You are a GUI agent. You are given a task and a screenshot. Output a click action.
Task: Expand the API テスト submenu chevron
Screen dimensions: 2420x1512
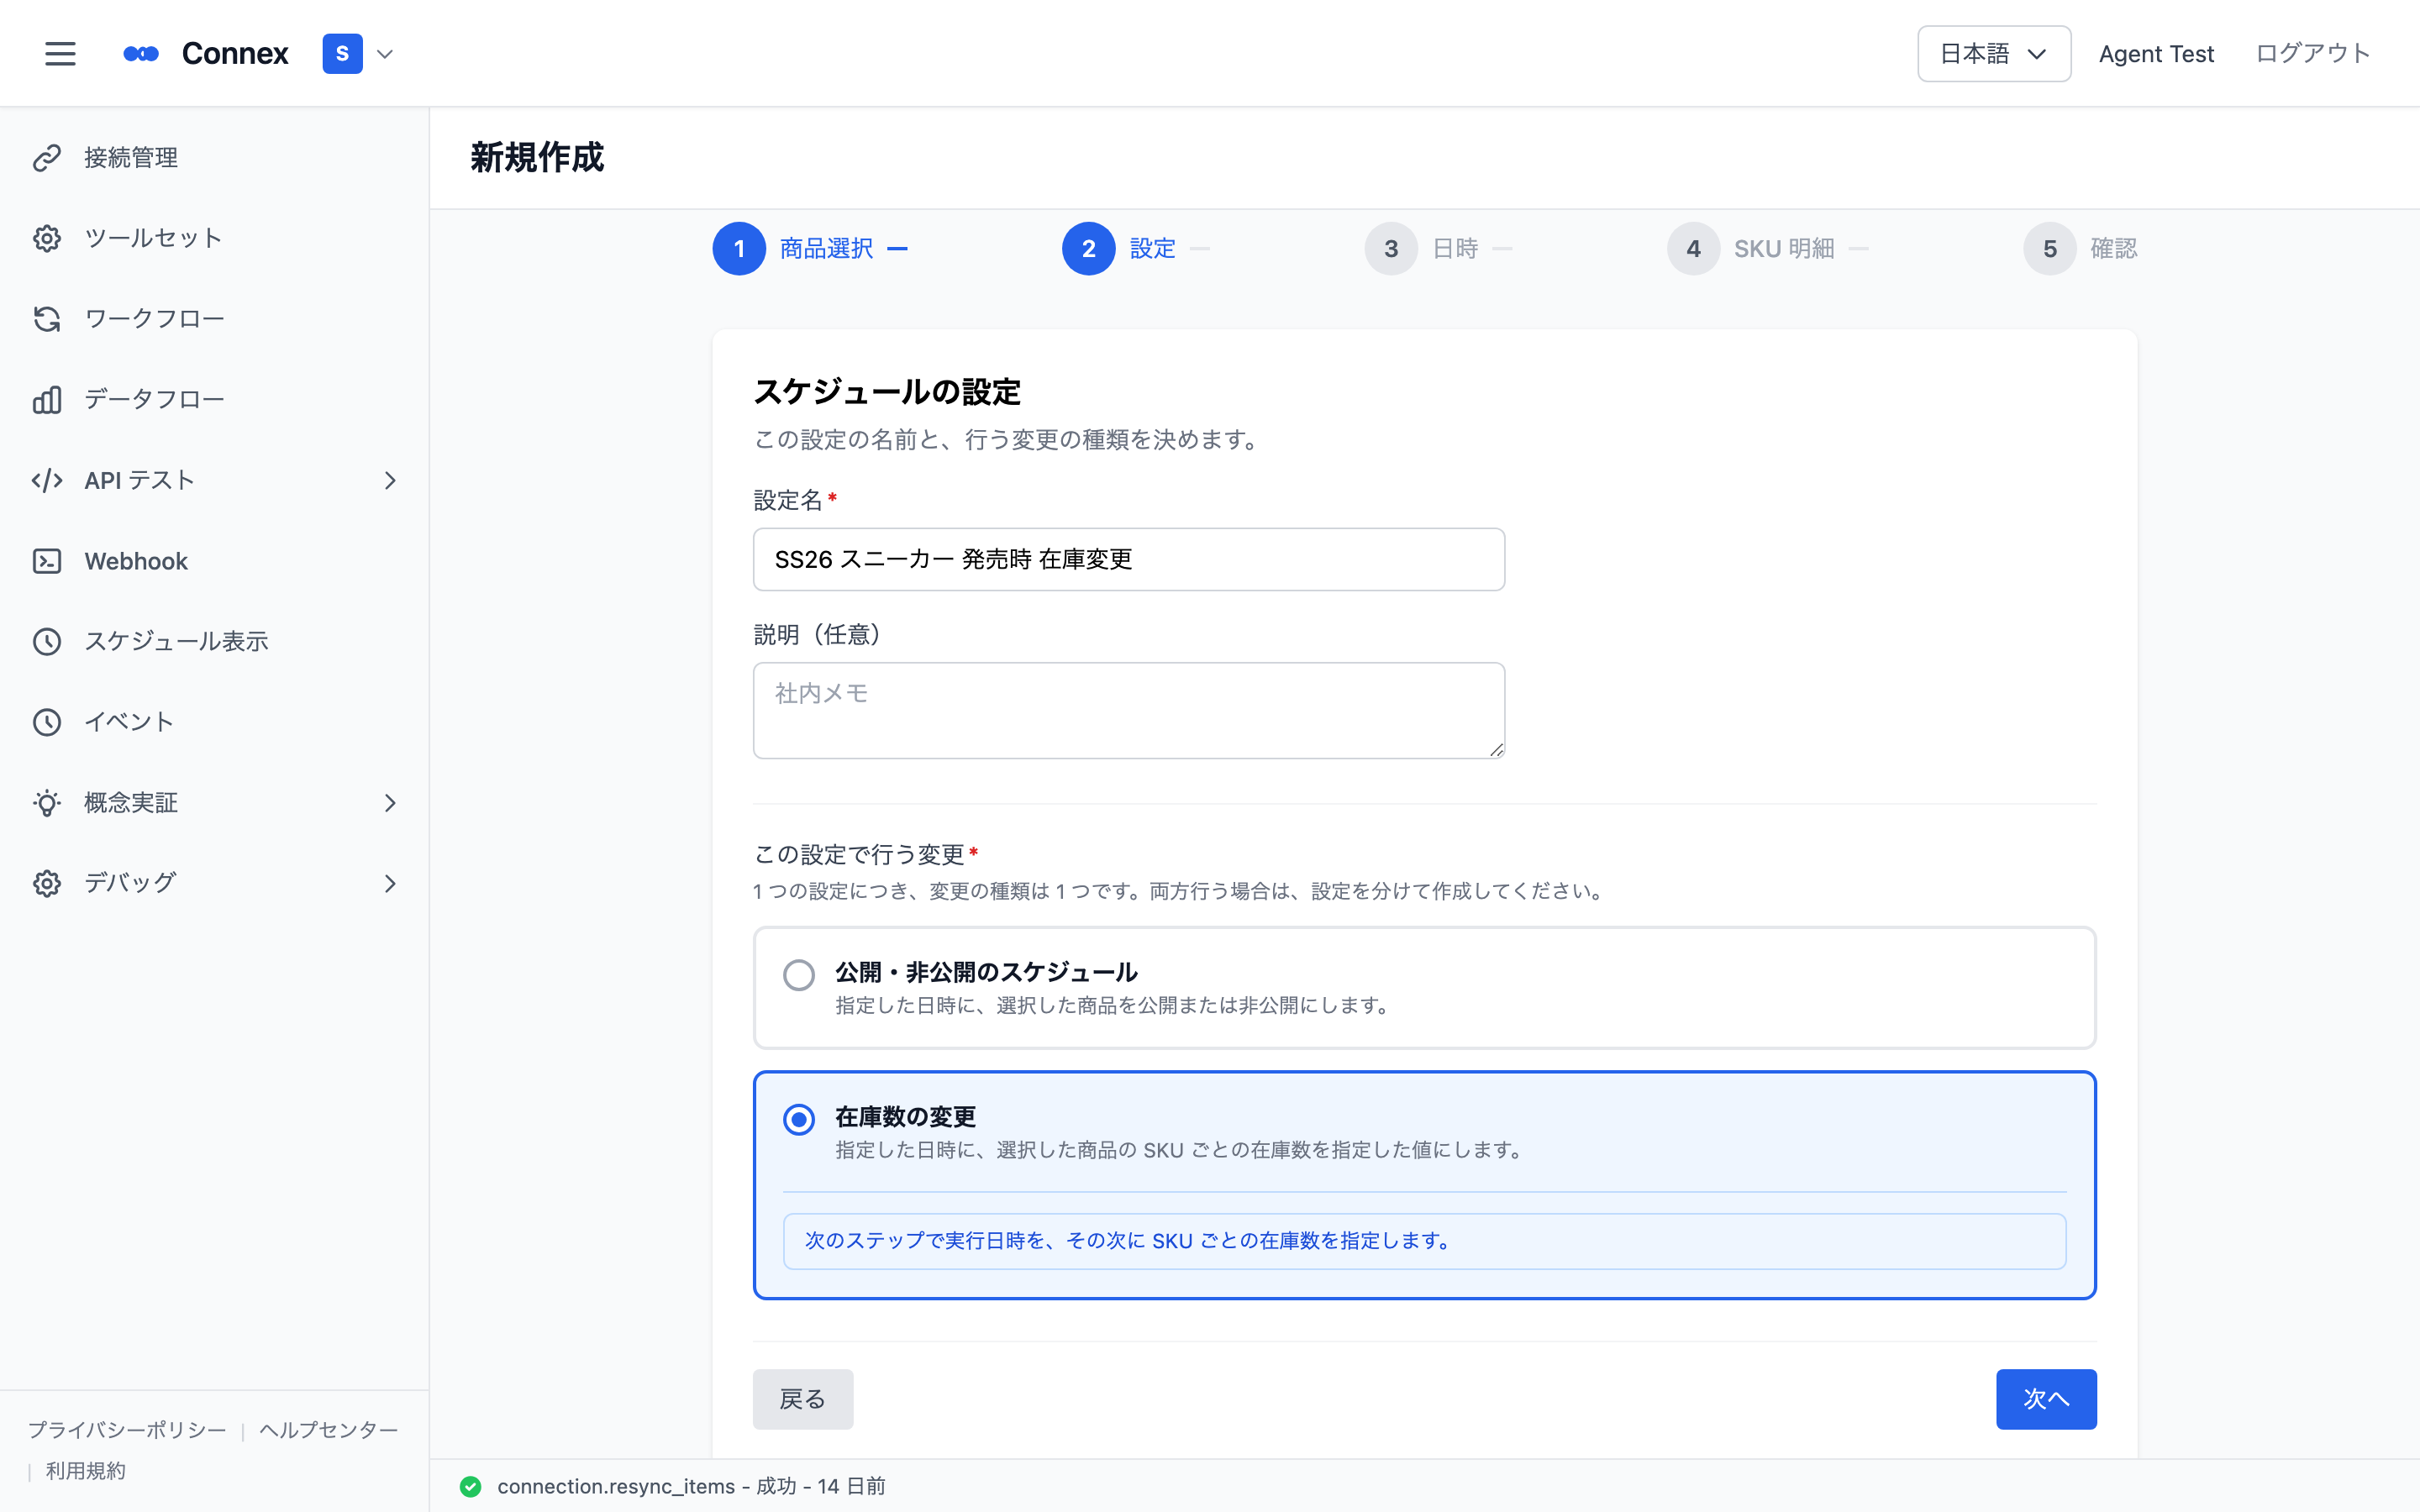click(390, 481)
